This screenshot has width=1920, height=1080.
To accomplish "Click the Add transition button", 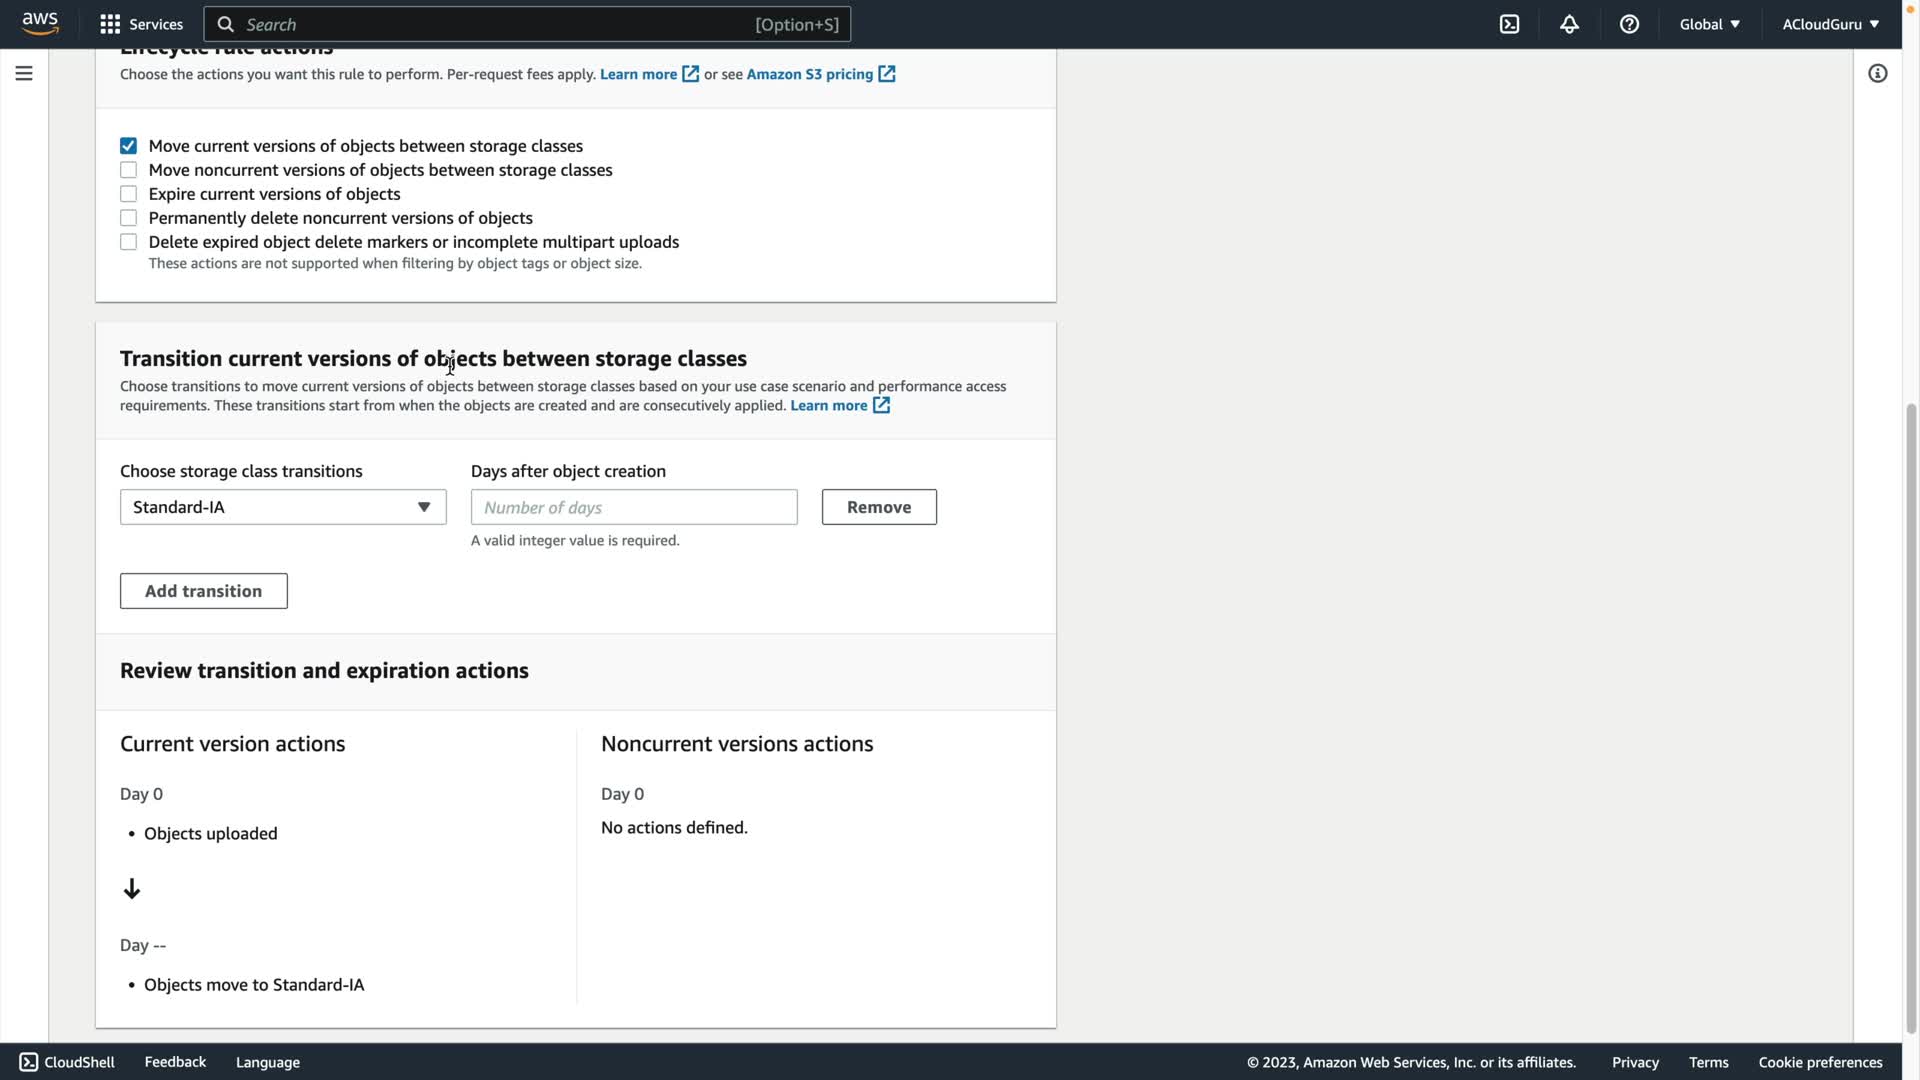I will [x=203, y=591].
